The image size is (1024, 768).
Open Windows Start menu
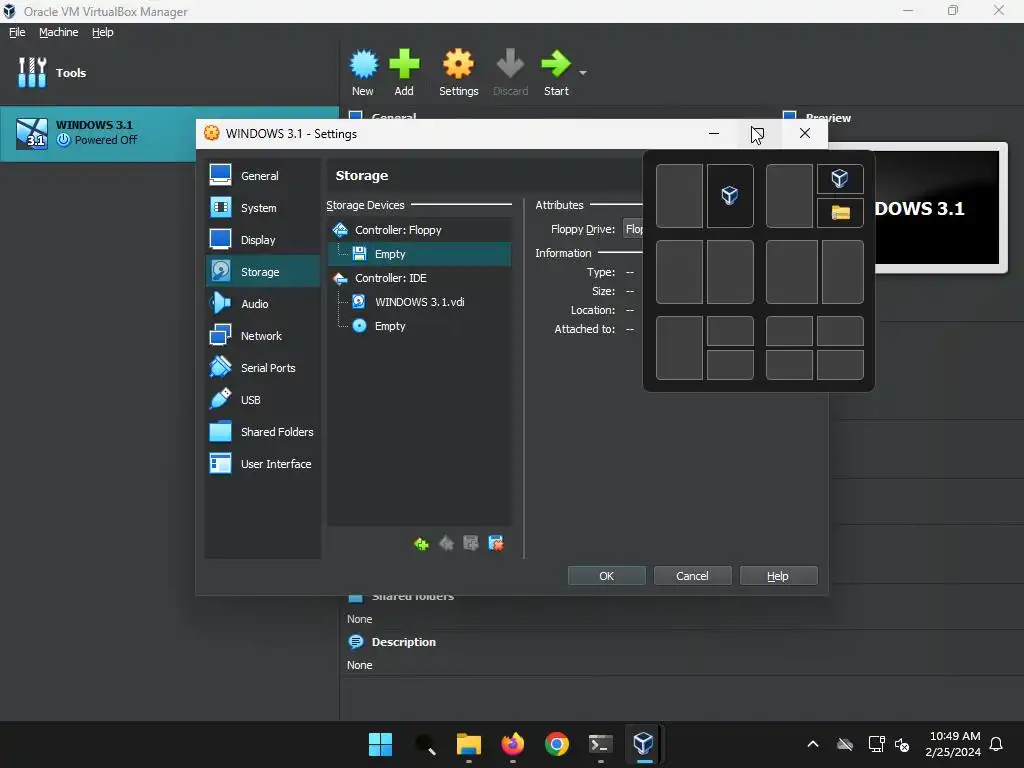(380, 744)
